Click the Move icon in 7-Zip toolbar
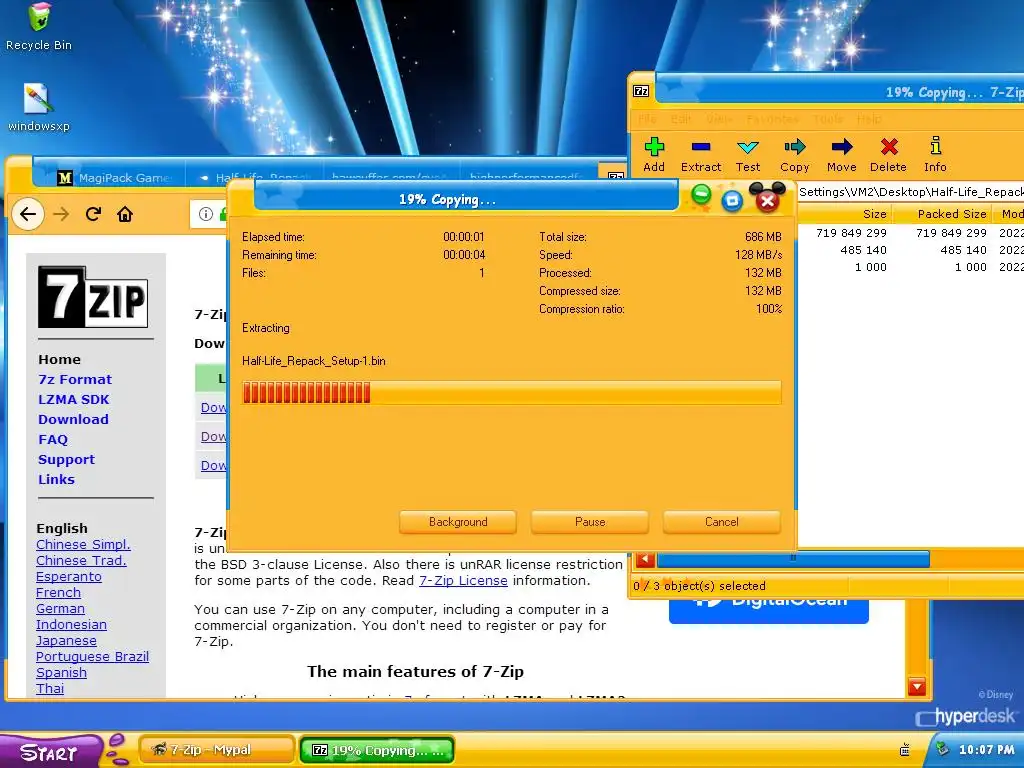Image resolution: width=1024 pixels, height=768 pixels. tap(842, 147)
